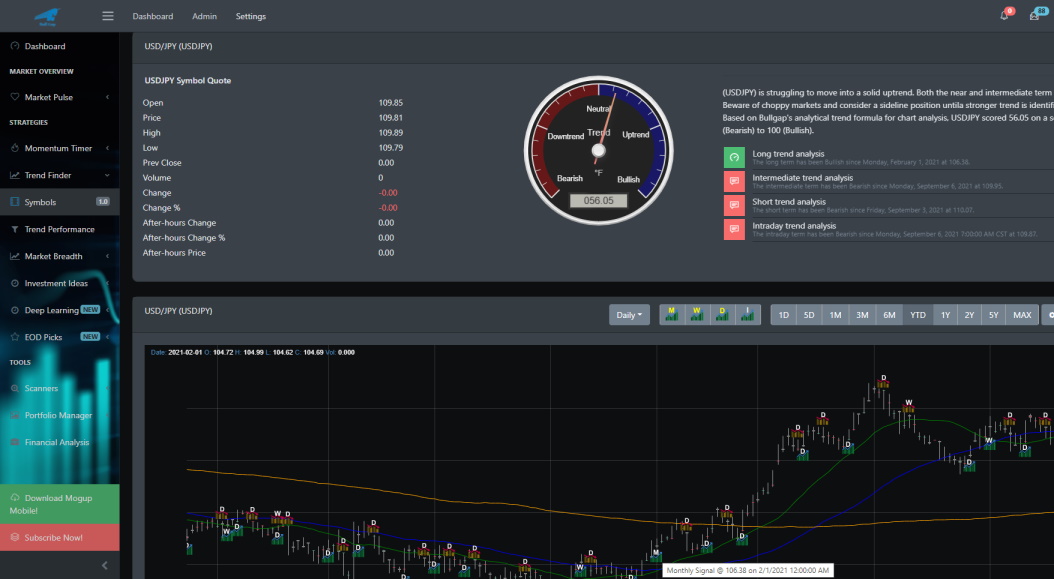This screenshot has width=1054, height=579.
Task: Select the Symbols sidebar item
Action: (60, 202)
